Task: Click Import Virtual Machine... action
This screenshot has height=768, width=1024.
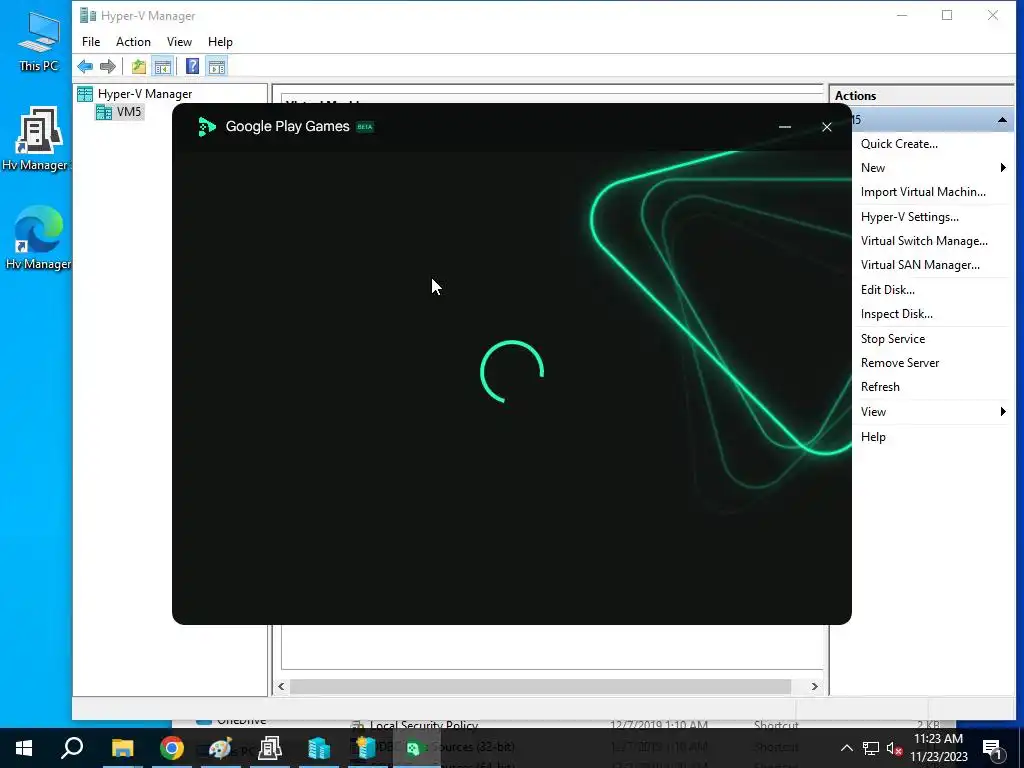Action: coord(923,192)
